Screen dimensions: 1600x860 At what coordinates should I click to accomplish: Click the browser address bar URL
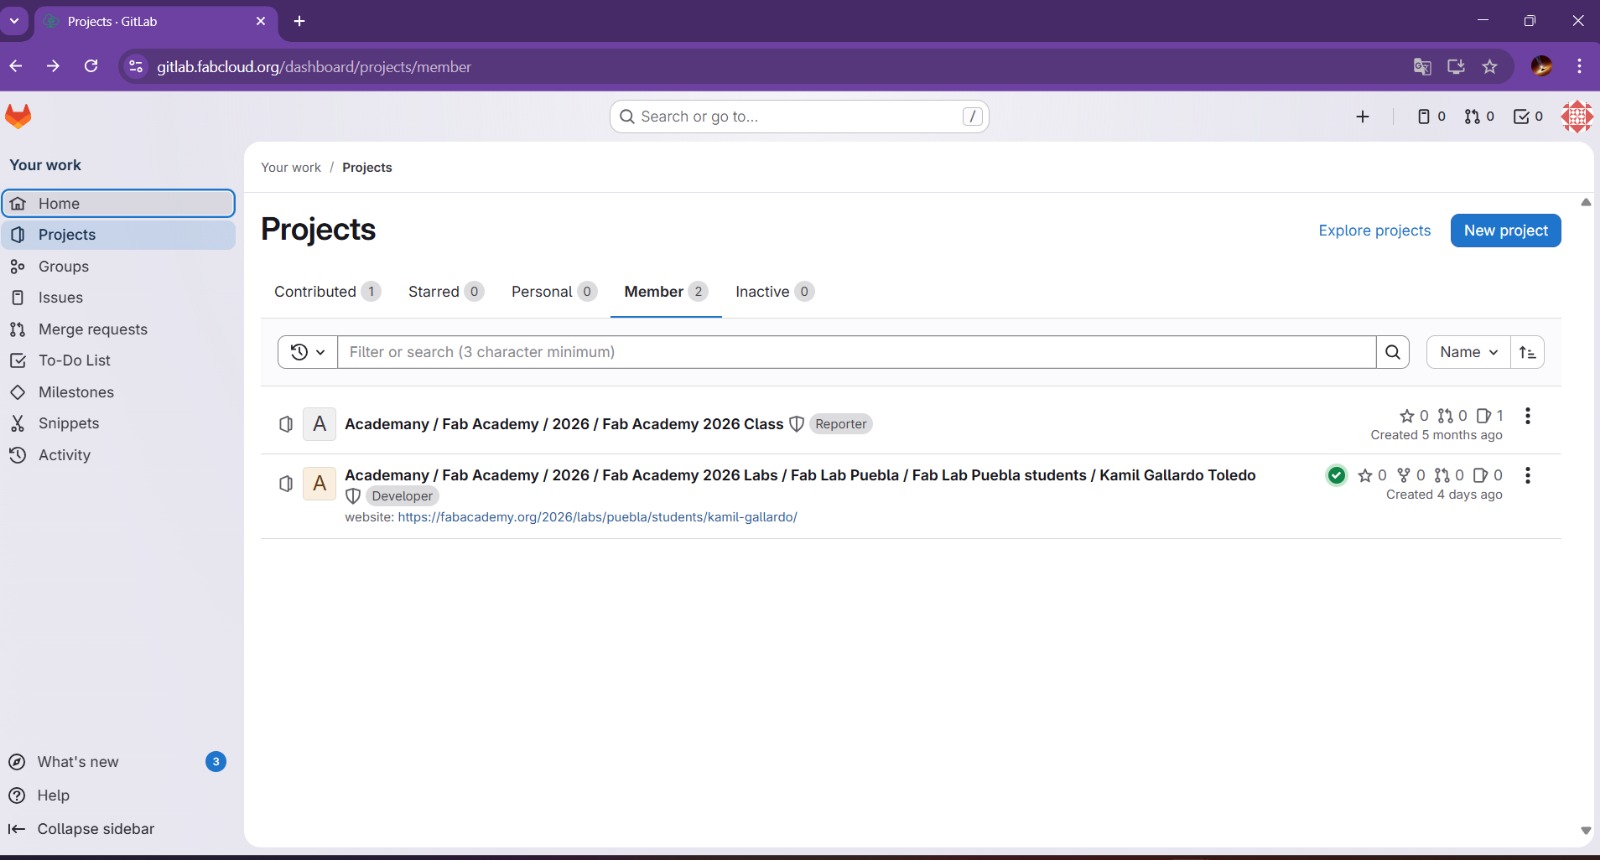314,67
